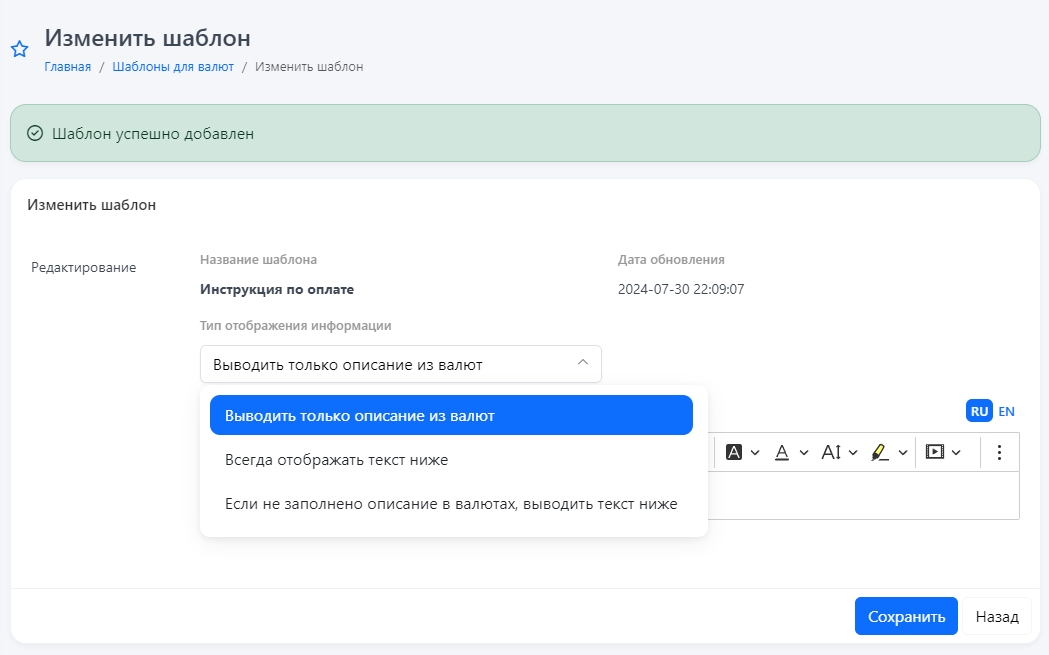Open the insert media dropdown arrow
This screenshot has height=655, width=1049.
(x=956, y=452)
